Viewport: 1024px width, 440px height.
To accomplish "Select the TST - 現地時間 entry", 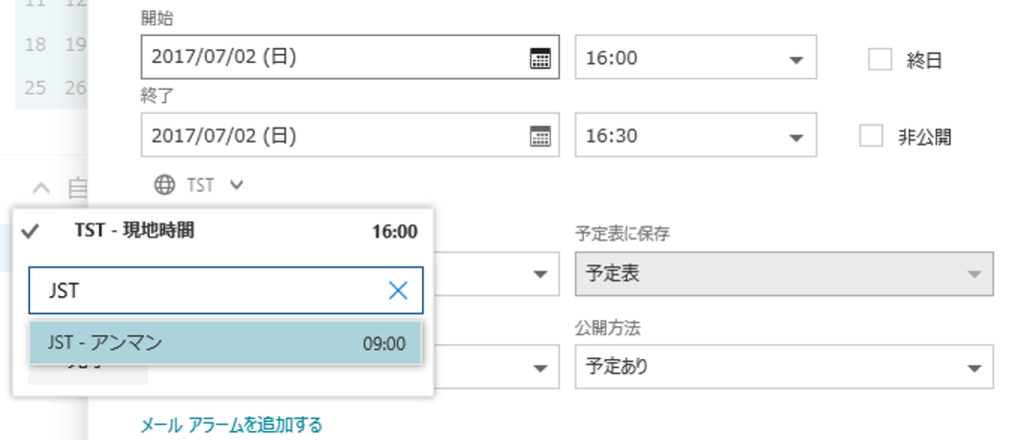I will click(222, 231).
